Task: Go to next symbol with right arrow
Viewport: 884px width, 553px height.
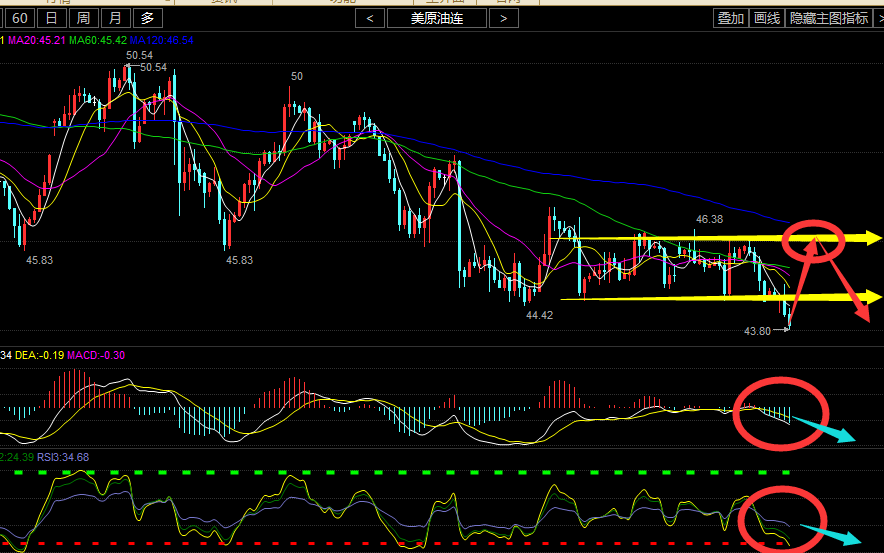Action: coord(504,18)
